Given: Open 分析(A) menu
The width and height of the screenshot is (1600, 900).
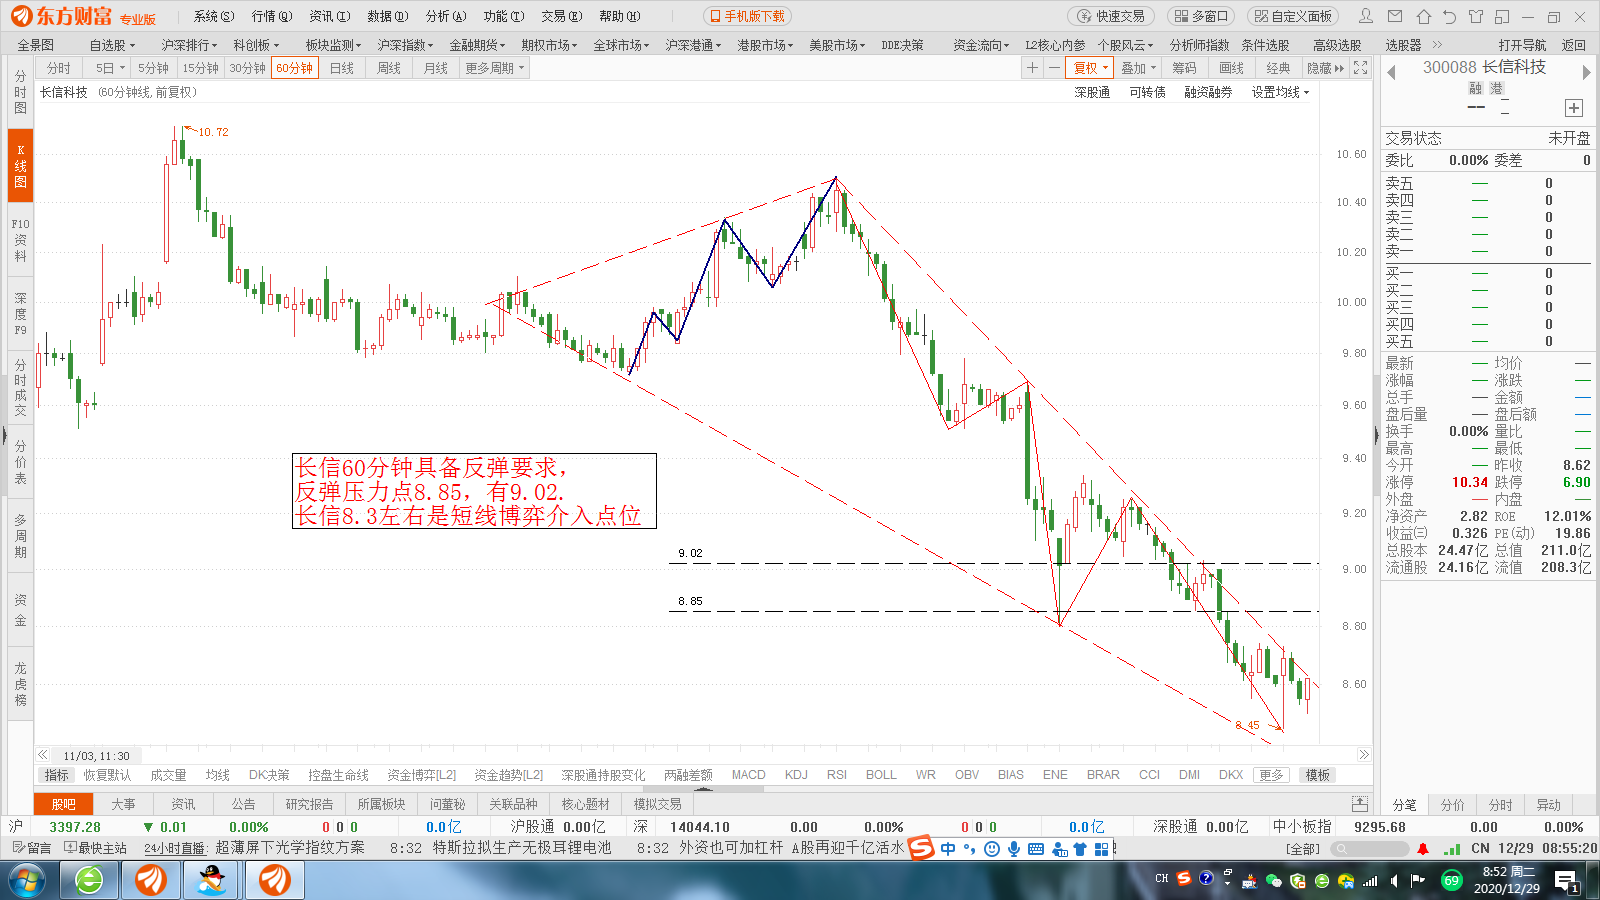Looking at the screenshot, I should click(446, 16).
